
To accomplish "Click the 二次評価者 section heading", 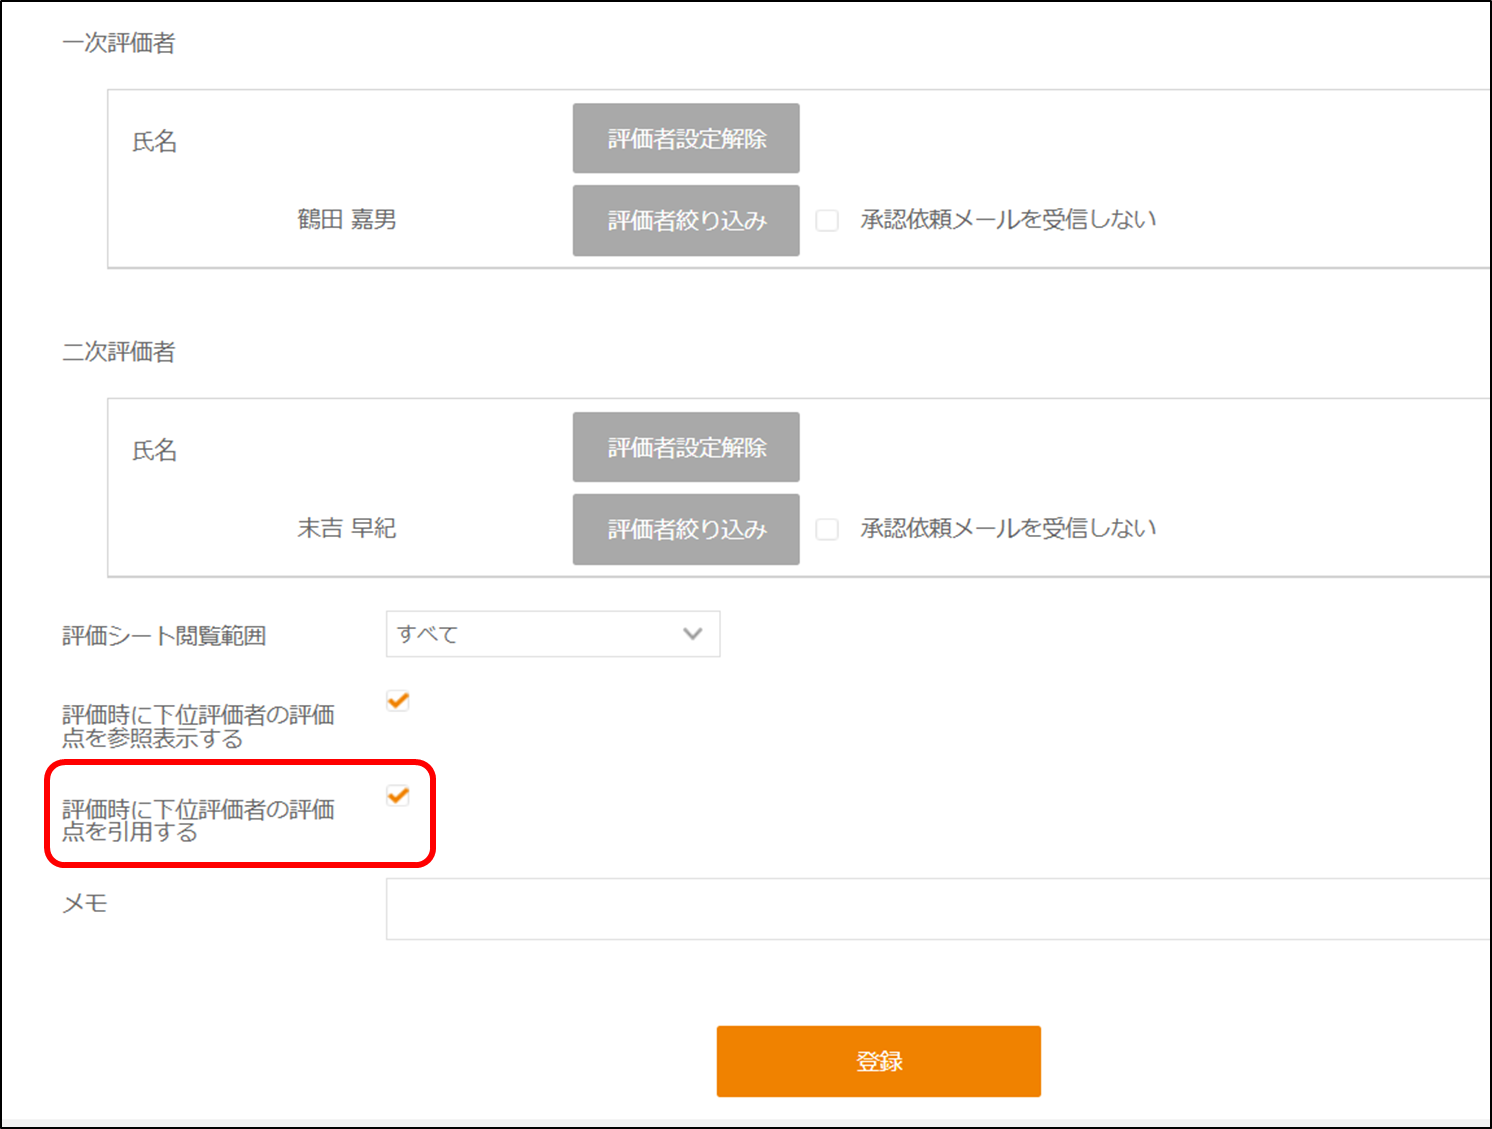I will tap(119, 352).
